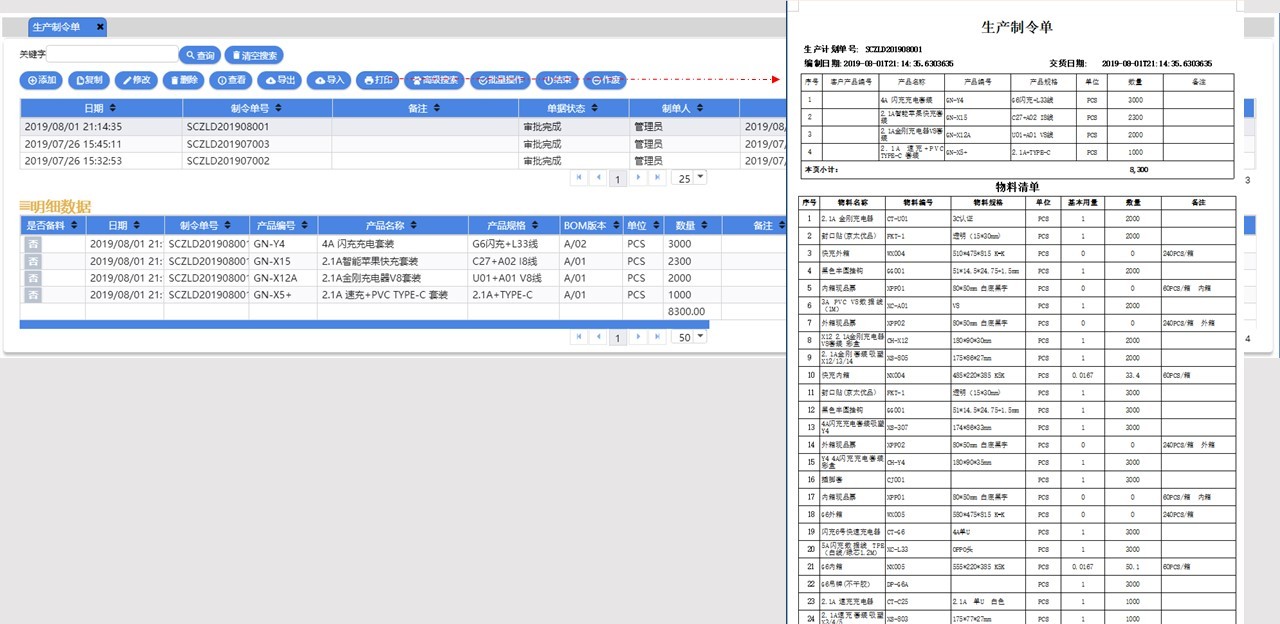Viewport: 1280px width, 624px height.
Task: Select order row SCZLD201907003
Action: pyautogui.click(x=227, y=144)
